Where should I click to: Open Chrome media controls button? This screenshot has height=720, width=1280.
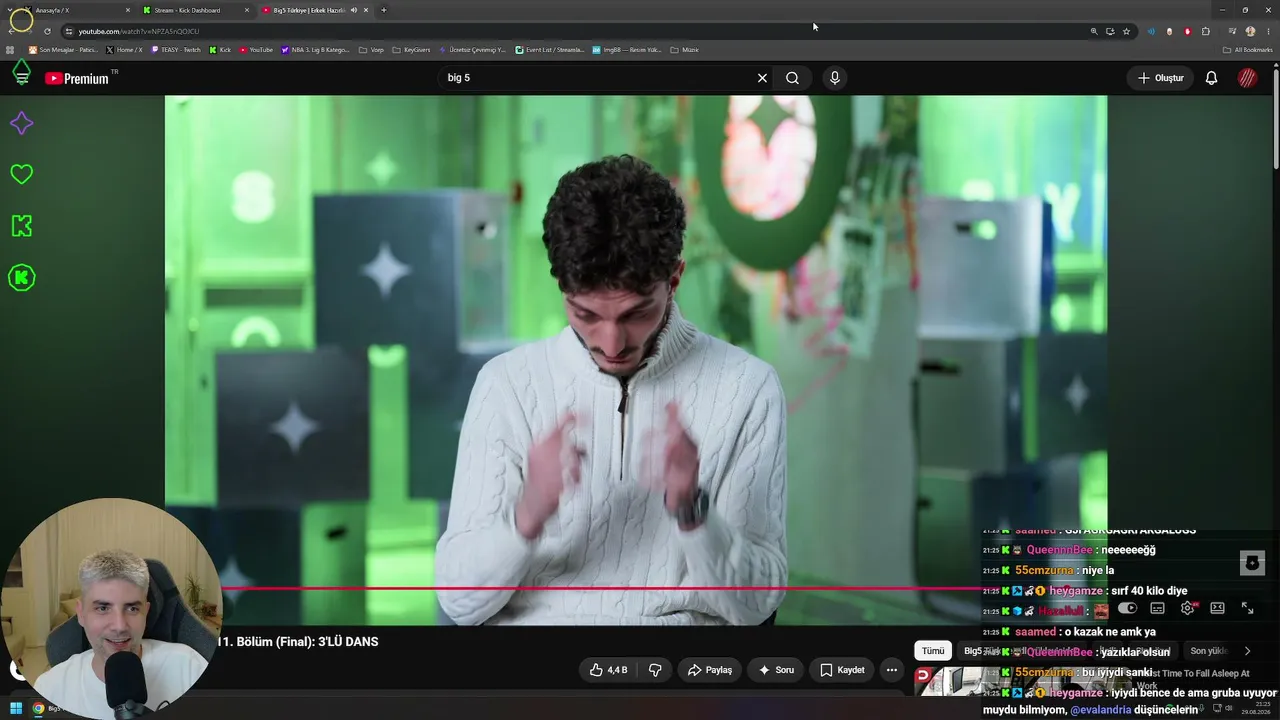pos(1232,31)
